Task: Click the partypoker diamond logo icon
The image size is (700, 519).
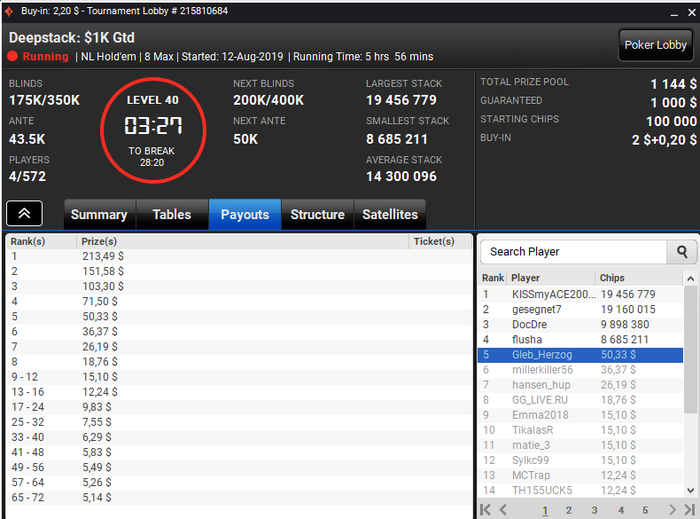Action: (8, 11)
